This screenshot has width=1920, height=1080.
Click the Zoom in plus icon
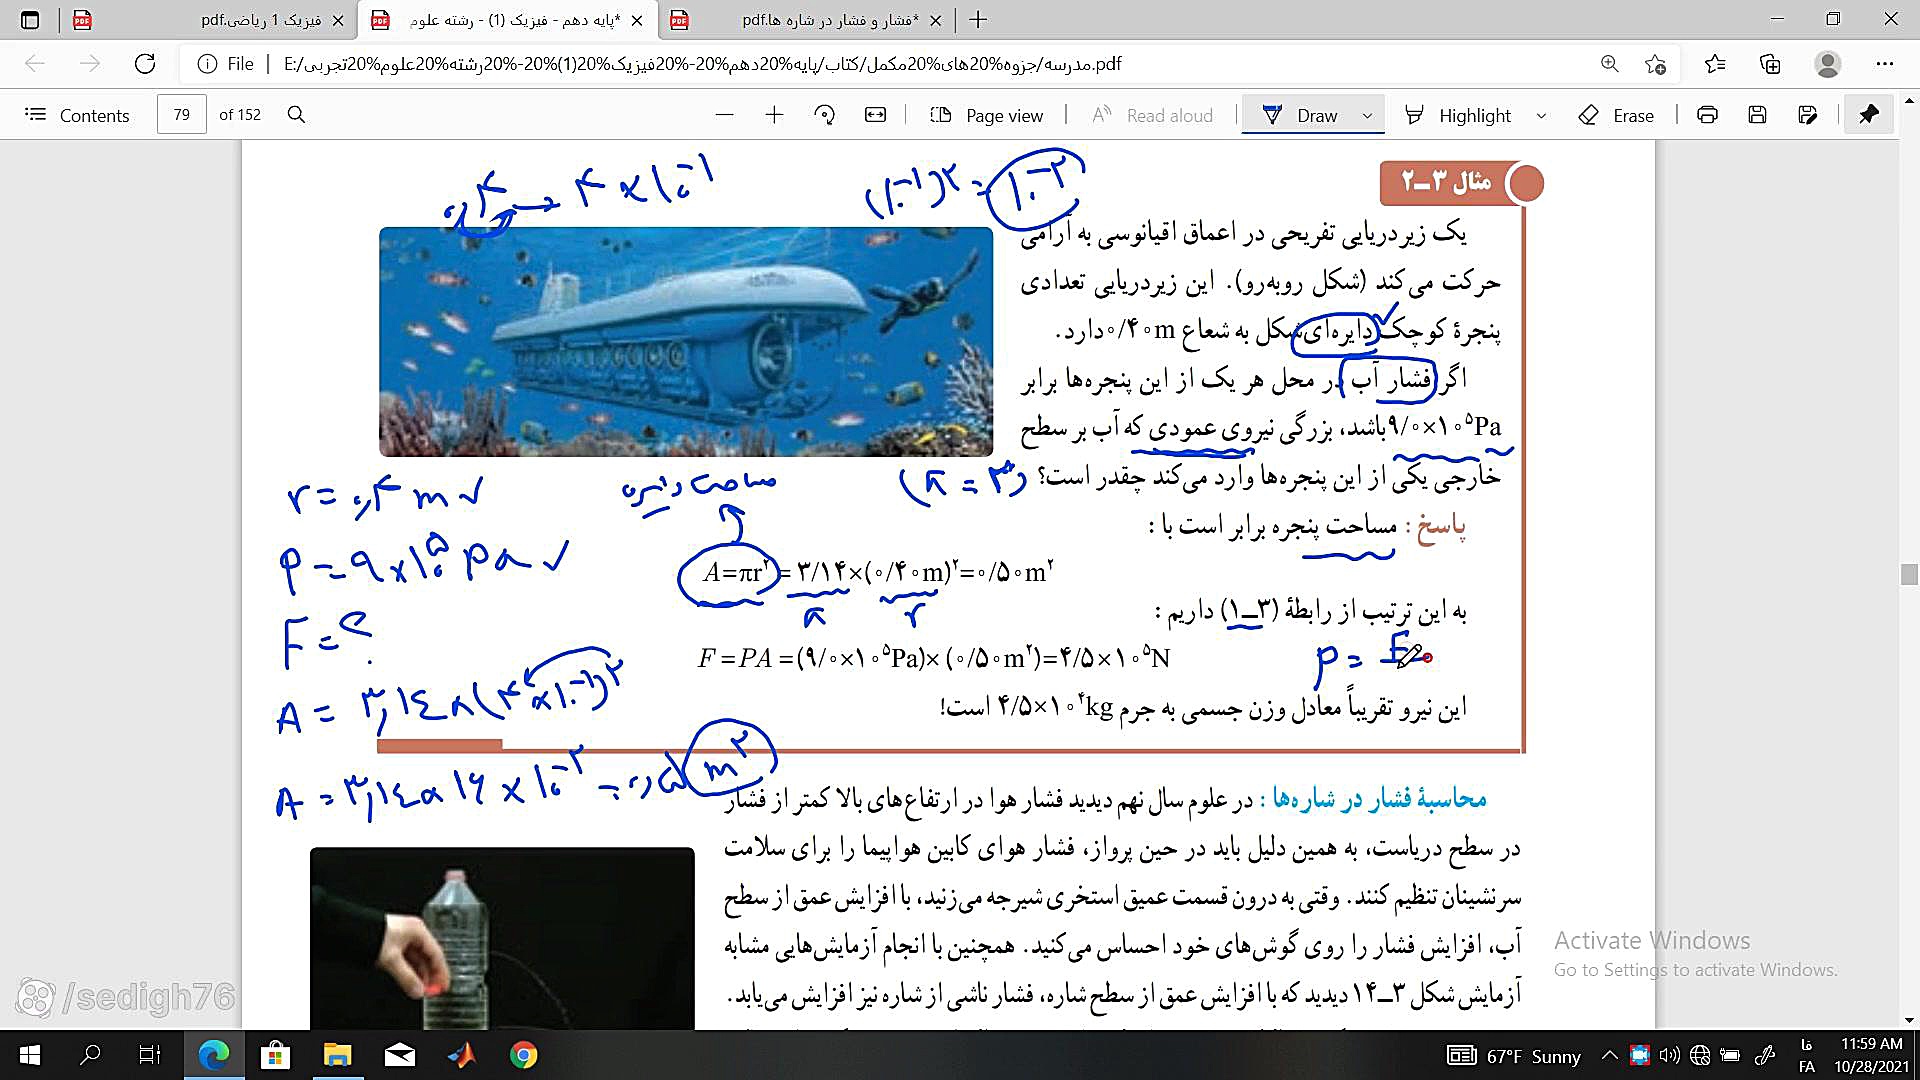coord(774,115)
